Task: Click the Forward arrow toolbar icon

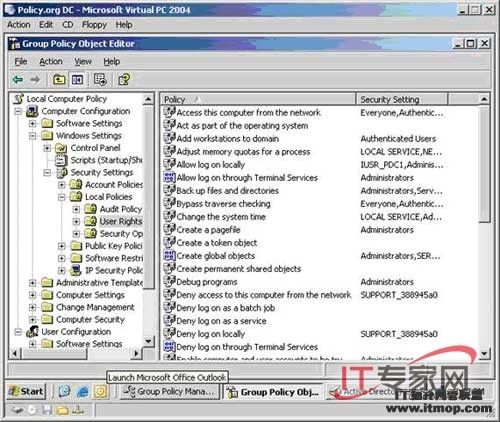Action: [35, 79]
